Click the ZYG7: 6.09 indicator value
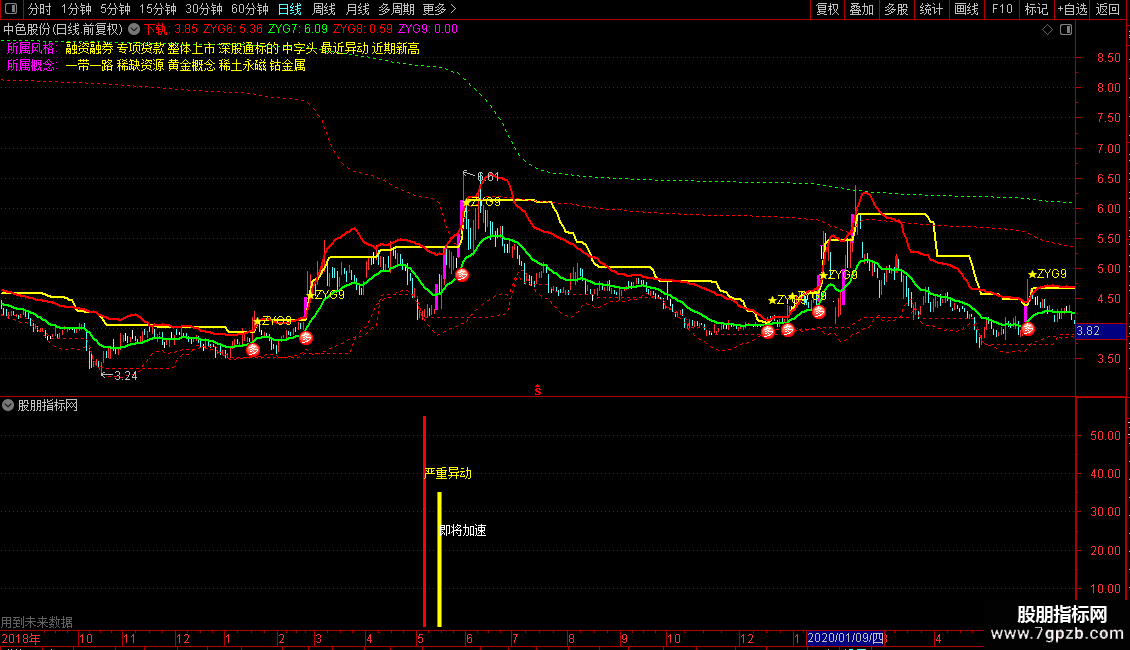1130x650 pixels. tap(298, 30)
